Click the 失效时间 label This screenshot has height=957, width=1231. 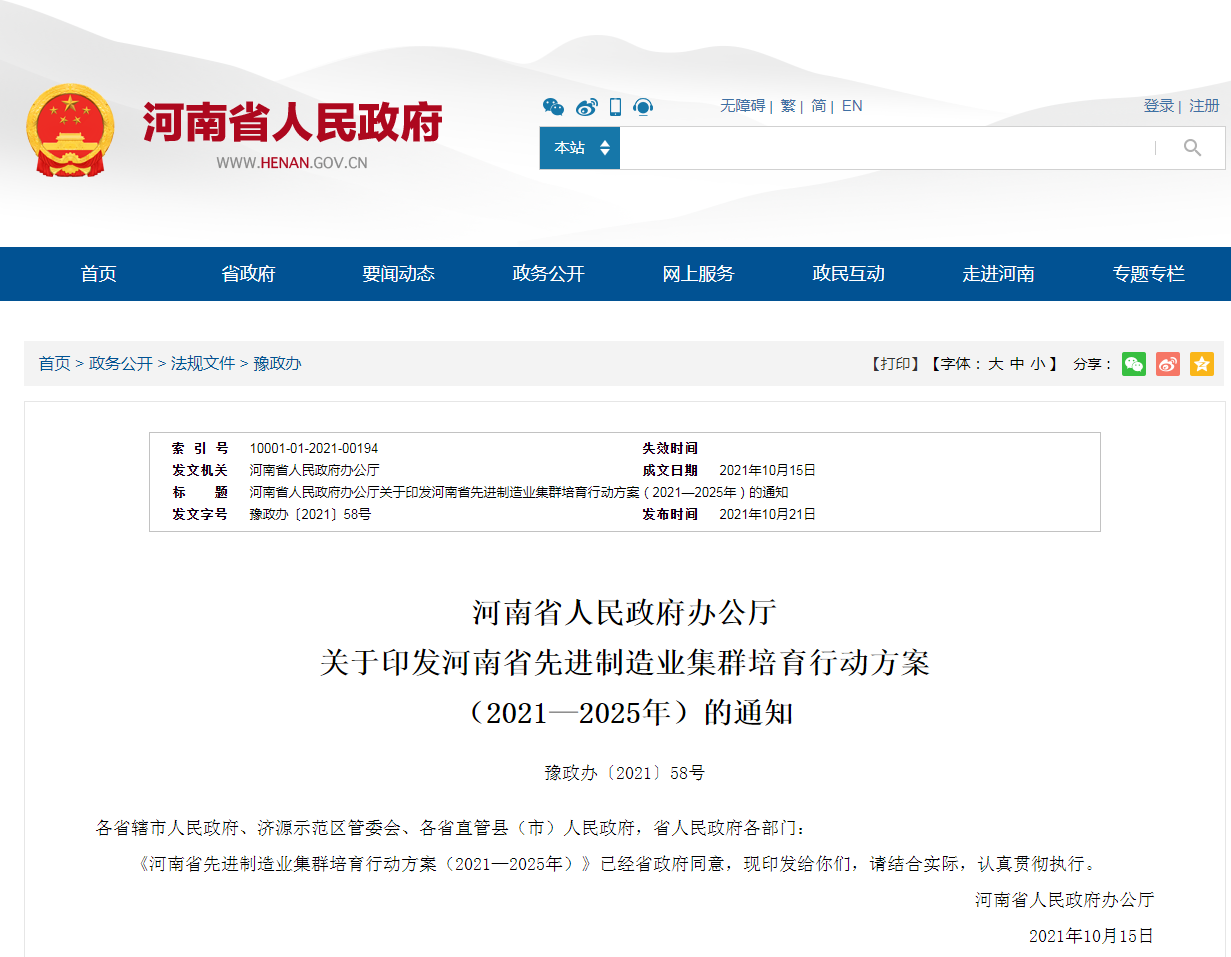670,449
